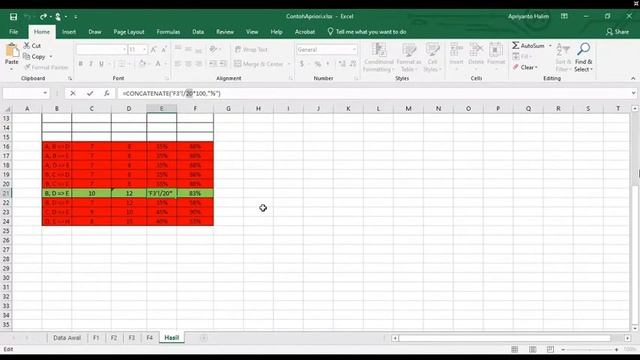The width and height of the screenshot is (640, 360).
Task: Expand the formula bar
Action: [x=633, y=93]
